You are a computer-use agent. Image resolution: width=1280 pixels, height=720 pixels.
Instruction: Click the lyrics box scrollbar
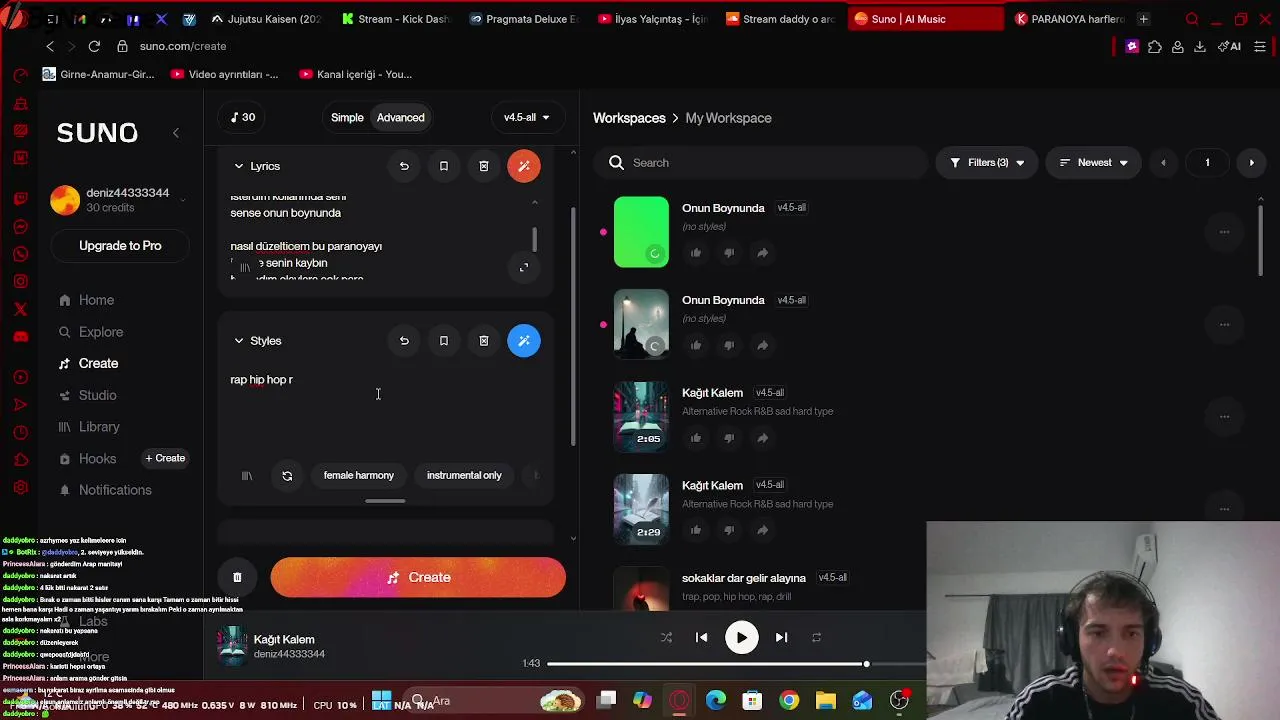pyautogui.click(x=534, y=240)
